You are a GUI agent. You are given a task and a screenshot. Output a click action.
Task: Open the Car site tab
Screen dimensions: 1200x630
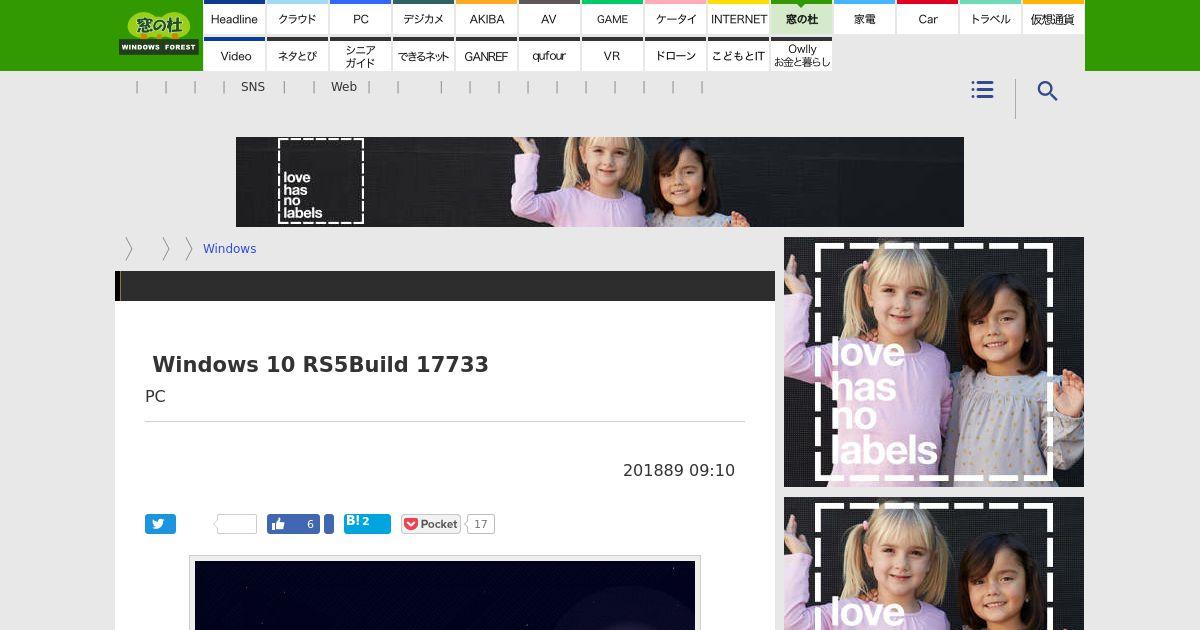click(927, 18)
